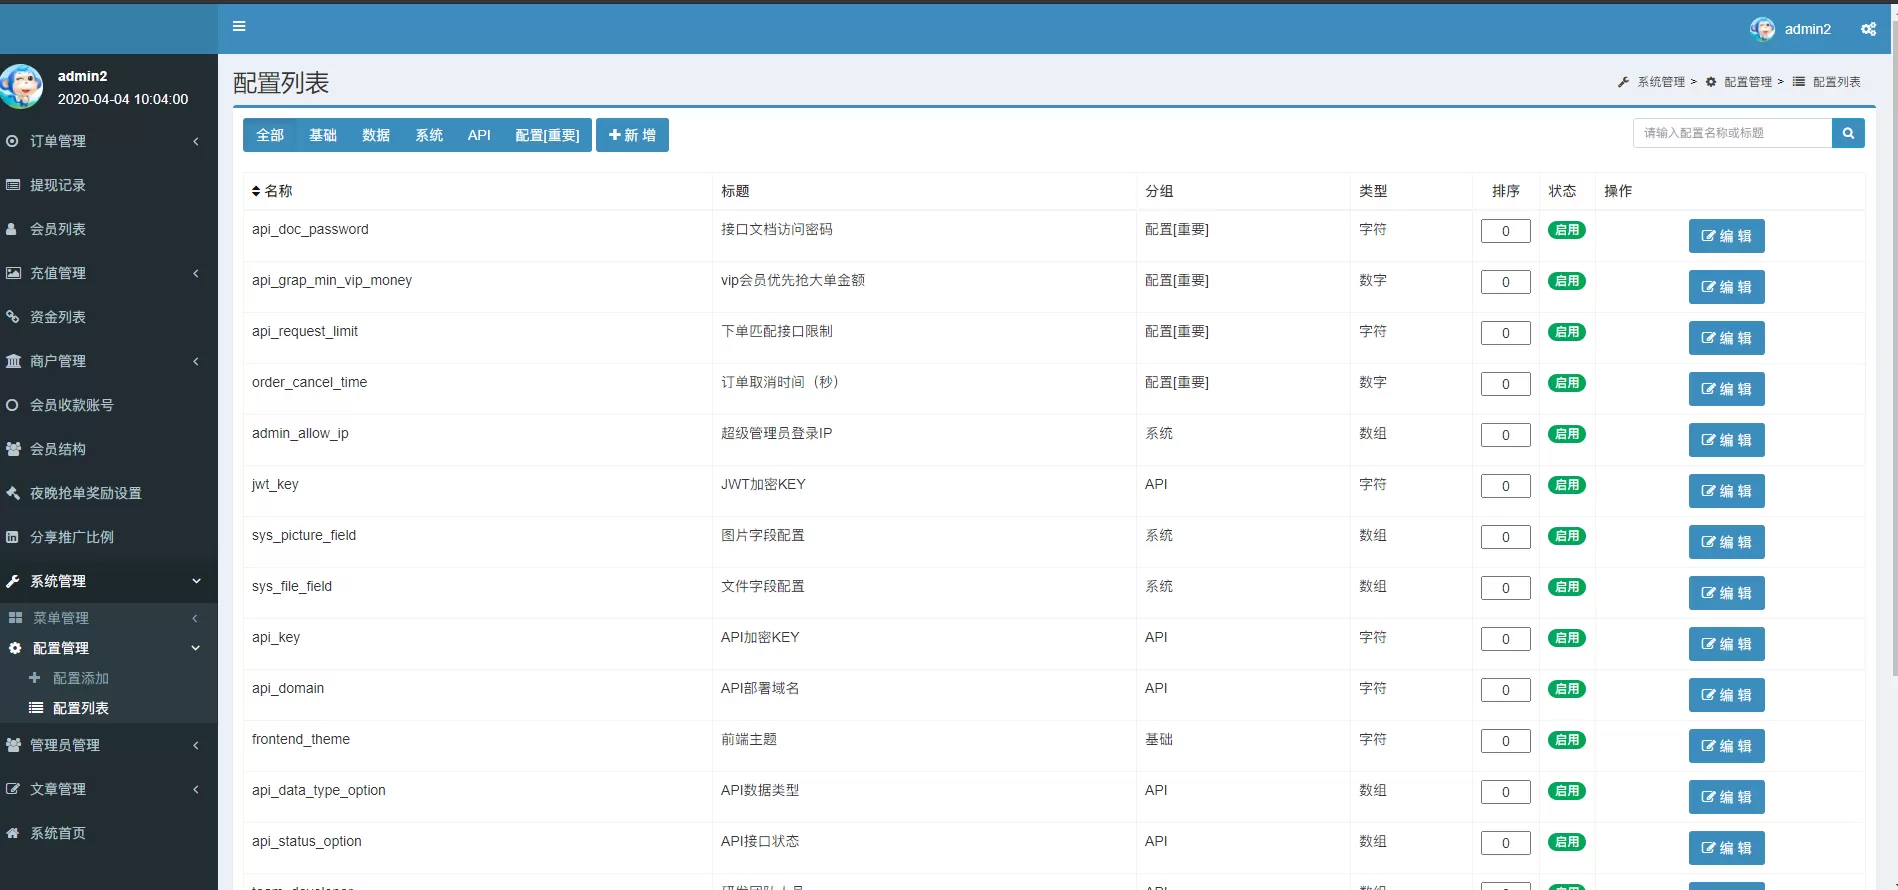This screenshot has width=1898, height=890.
Task: Click the sort order field for admin_allow_ip
Action: tap(1505, 435)
